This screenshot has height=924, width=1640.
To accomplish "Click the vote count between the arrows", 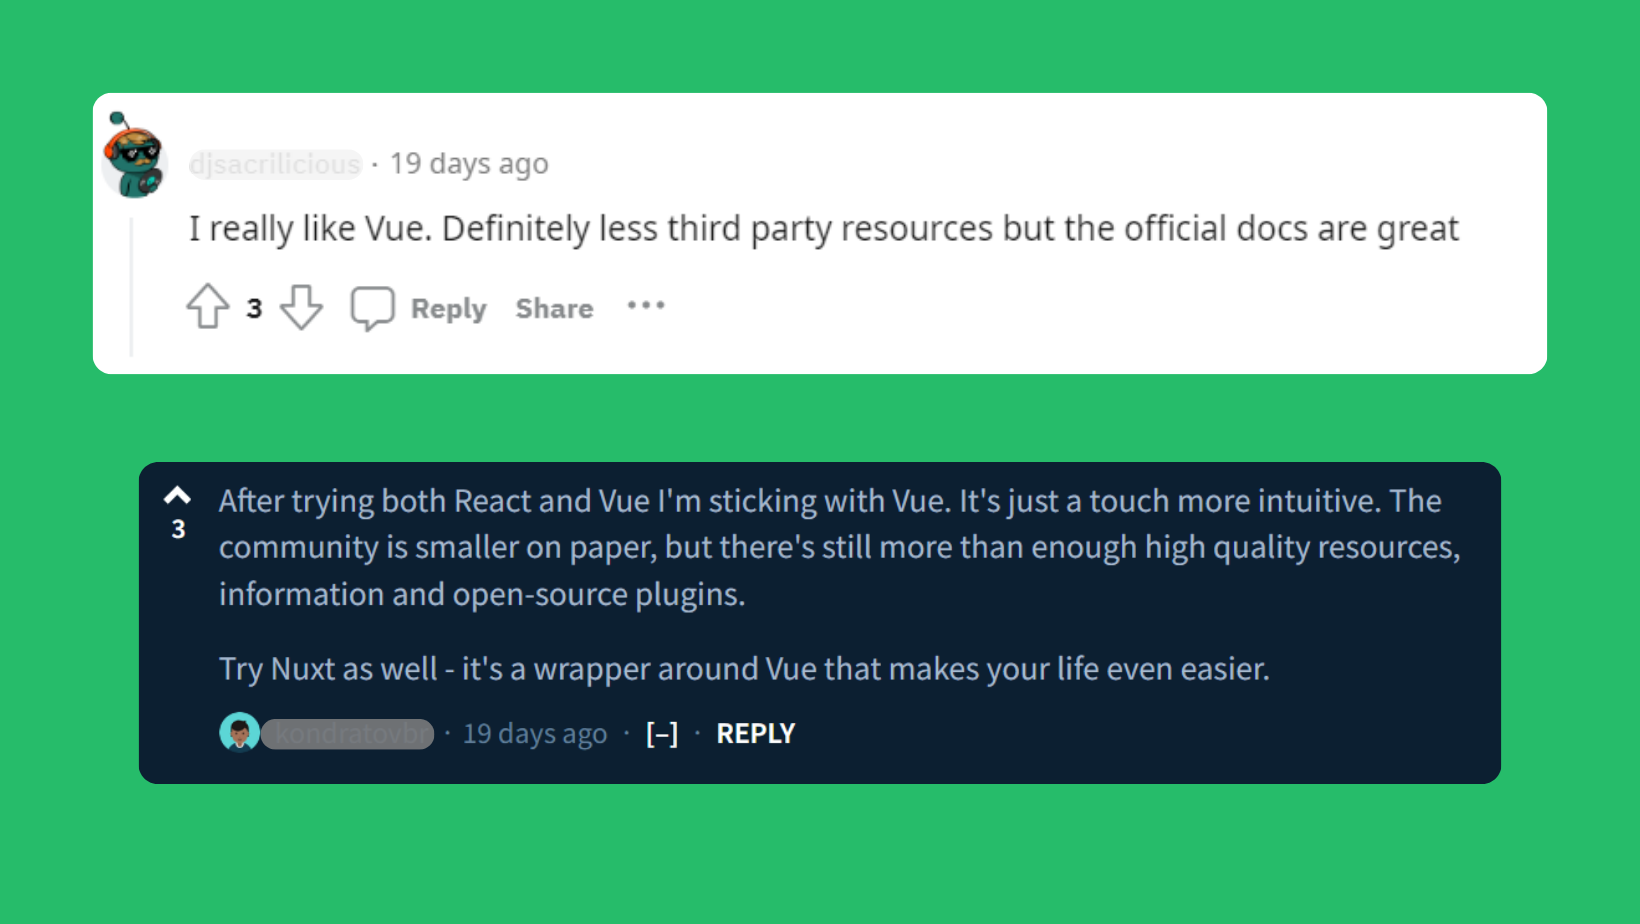I will point(254,308).
